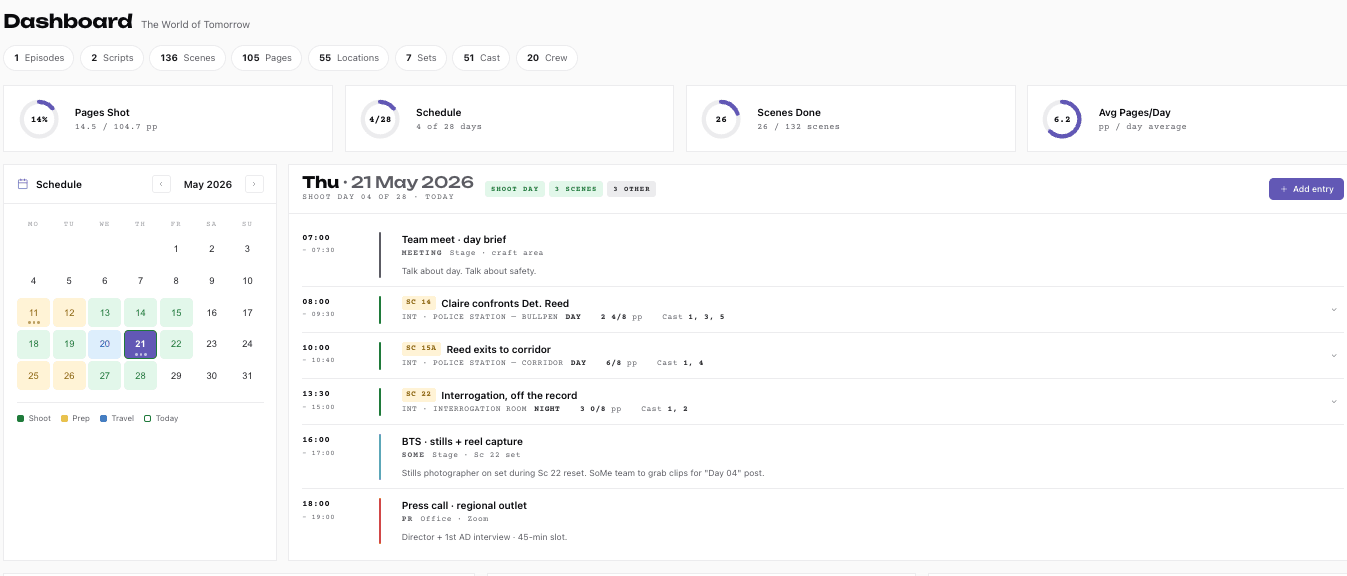Select May 31 in the calendar
1347x576 pixels.
click(x=247, y=376)
